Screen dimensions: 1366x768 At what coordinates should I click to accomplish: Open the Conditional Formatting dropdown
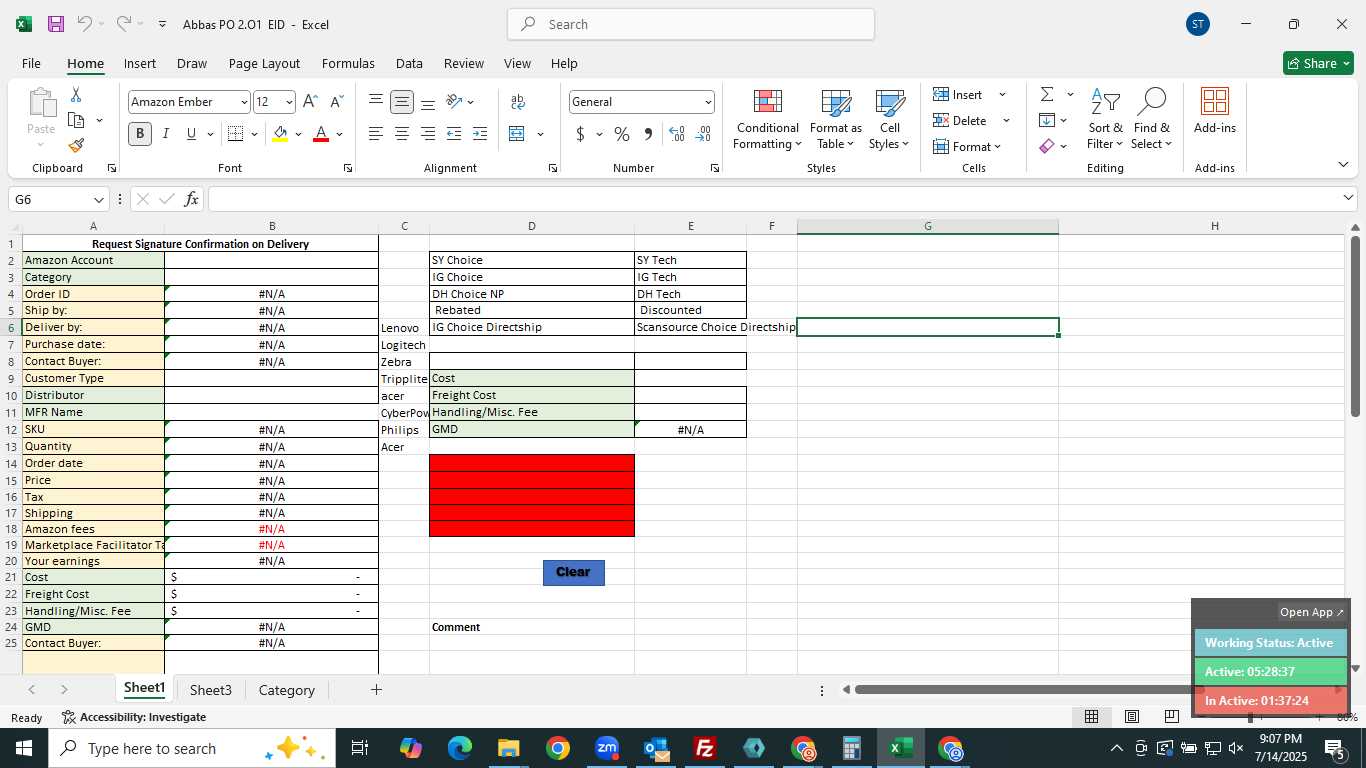pyautogui.click(x=767, y=120)
